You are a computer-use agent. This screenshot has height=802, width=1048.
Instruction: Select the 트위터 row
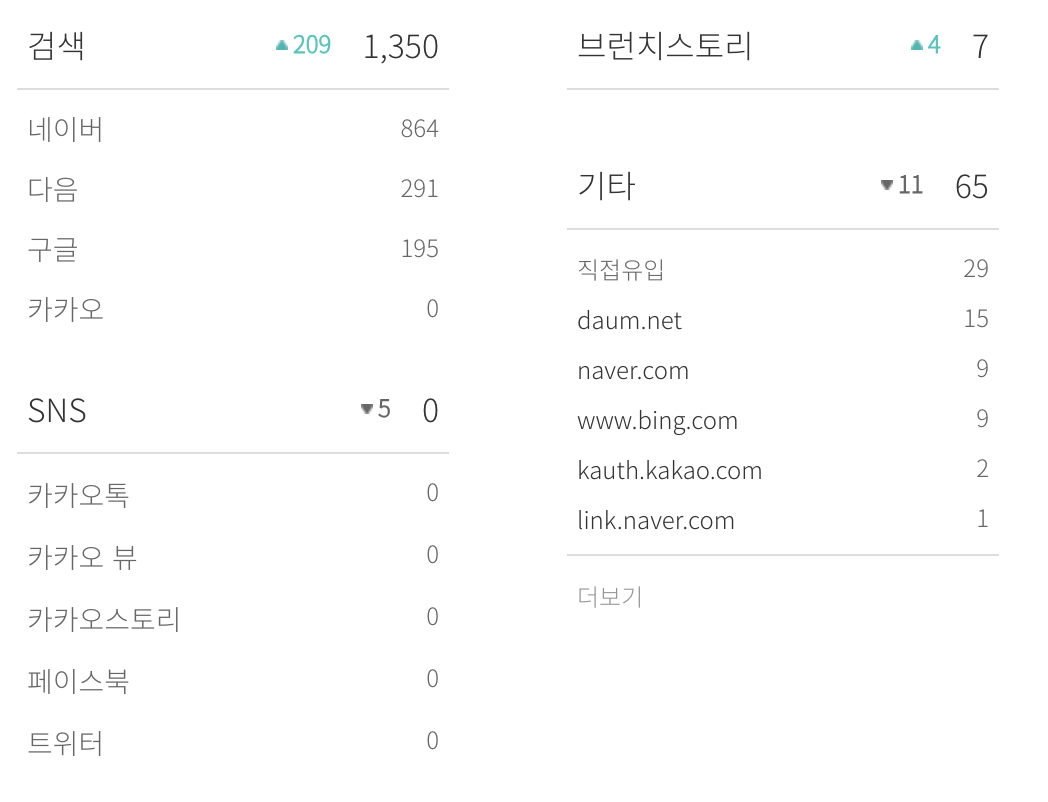coord(233,742)
